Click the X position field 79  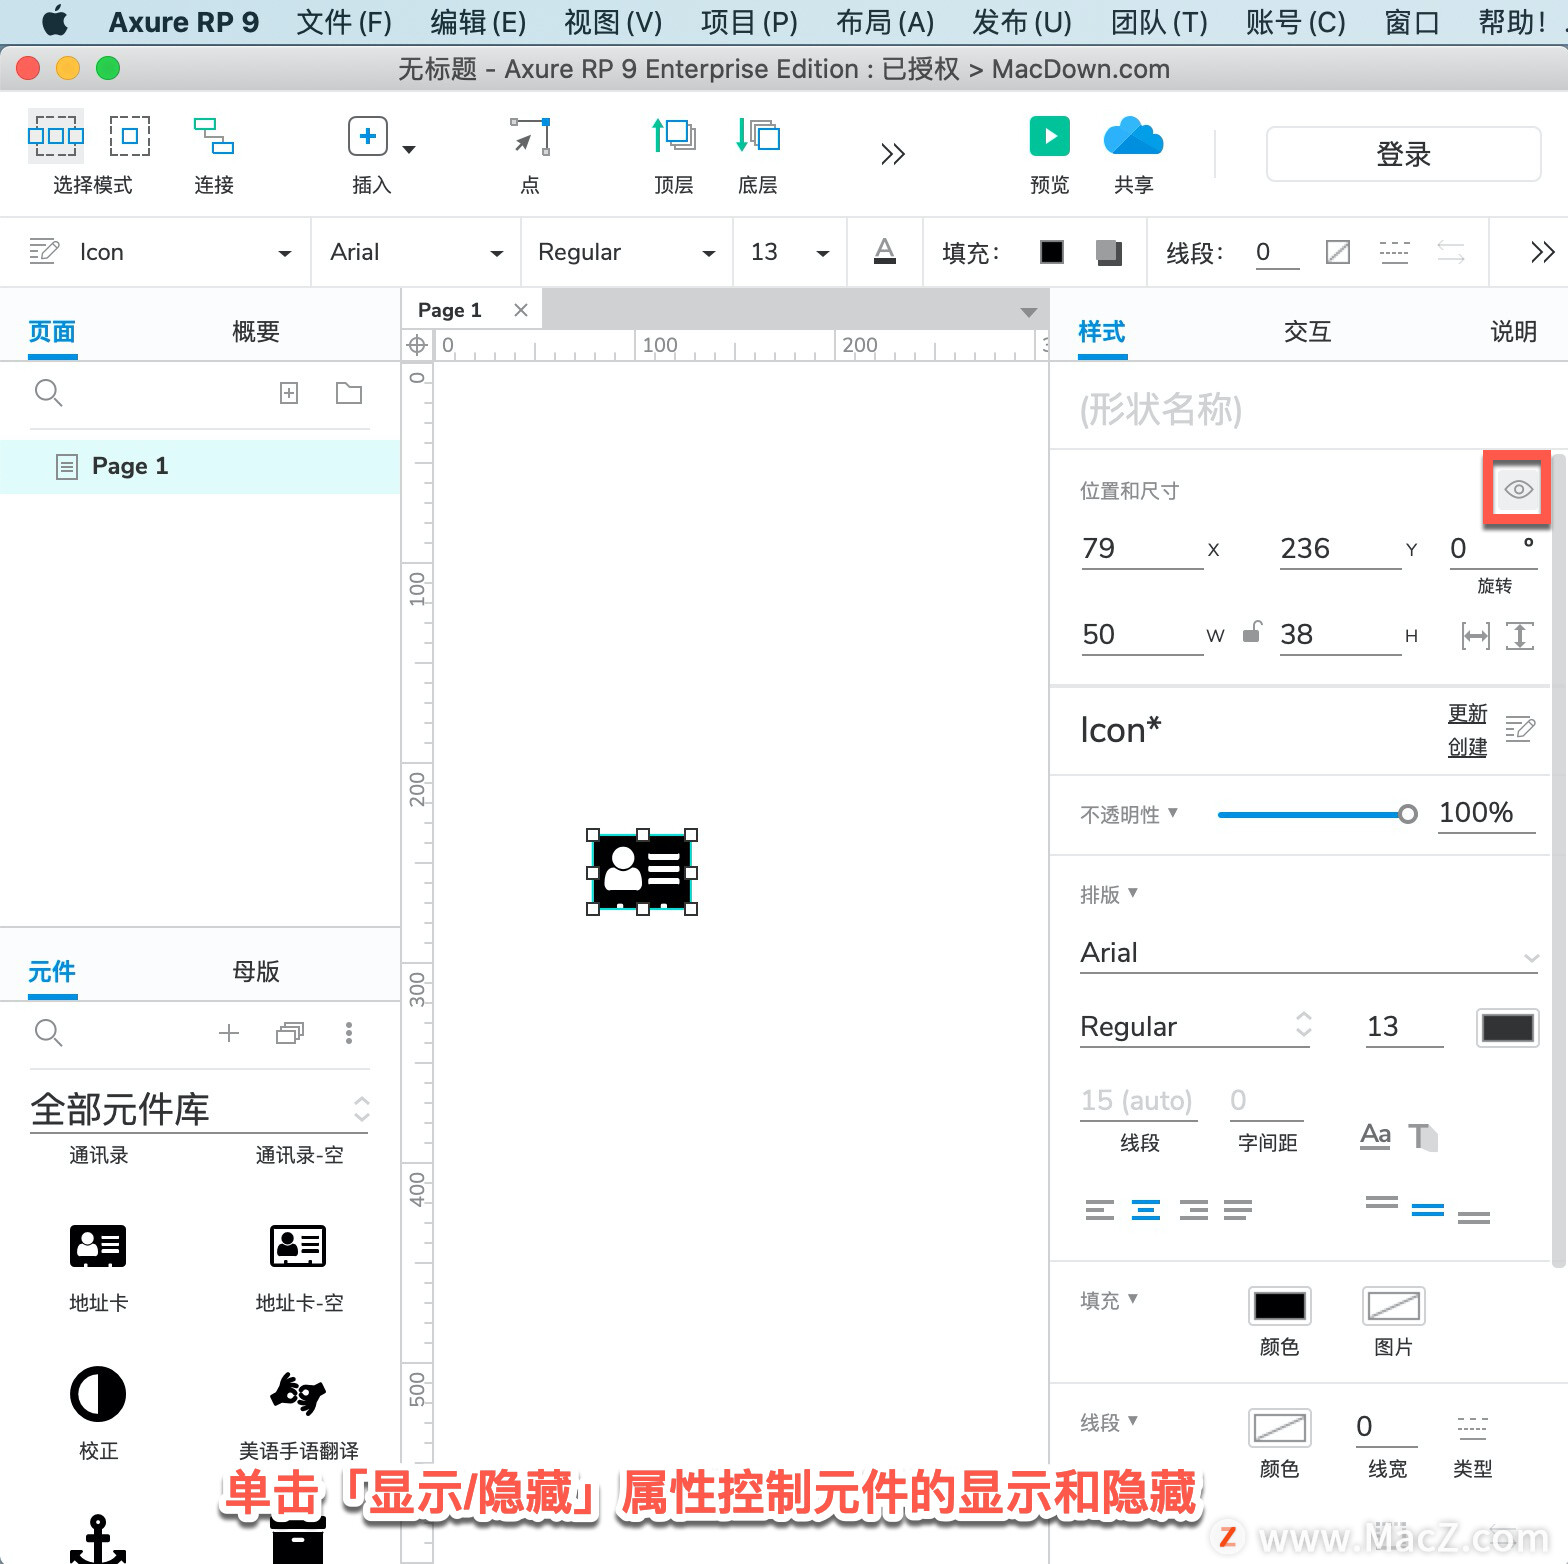coord(1142,549)
